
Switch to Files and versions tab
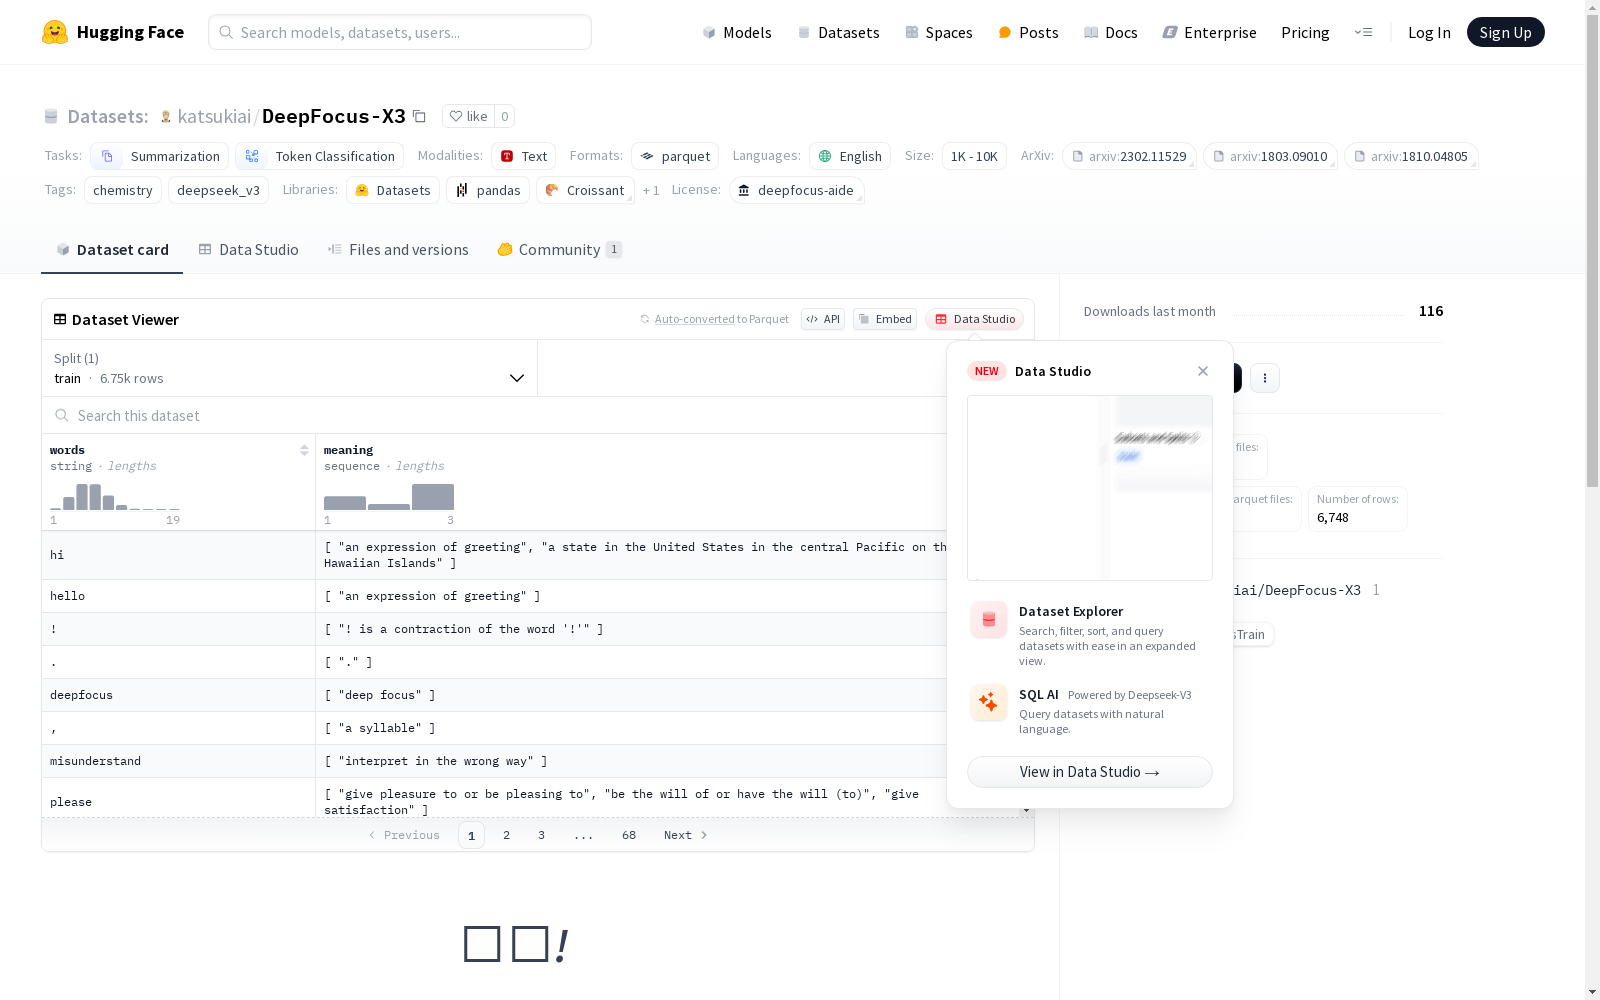point(398,250)
